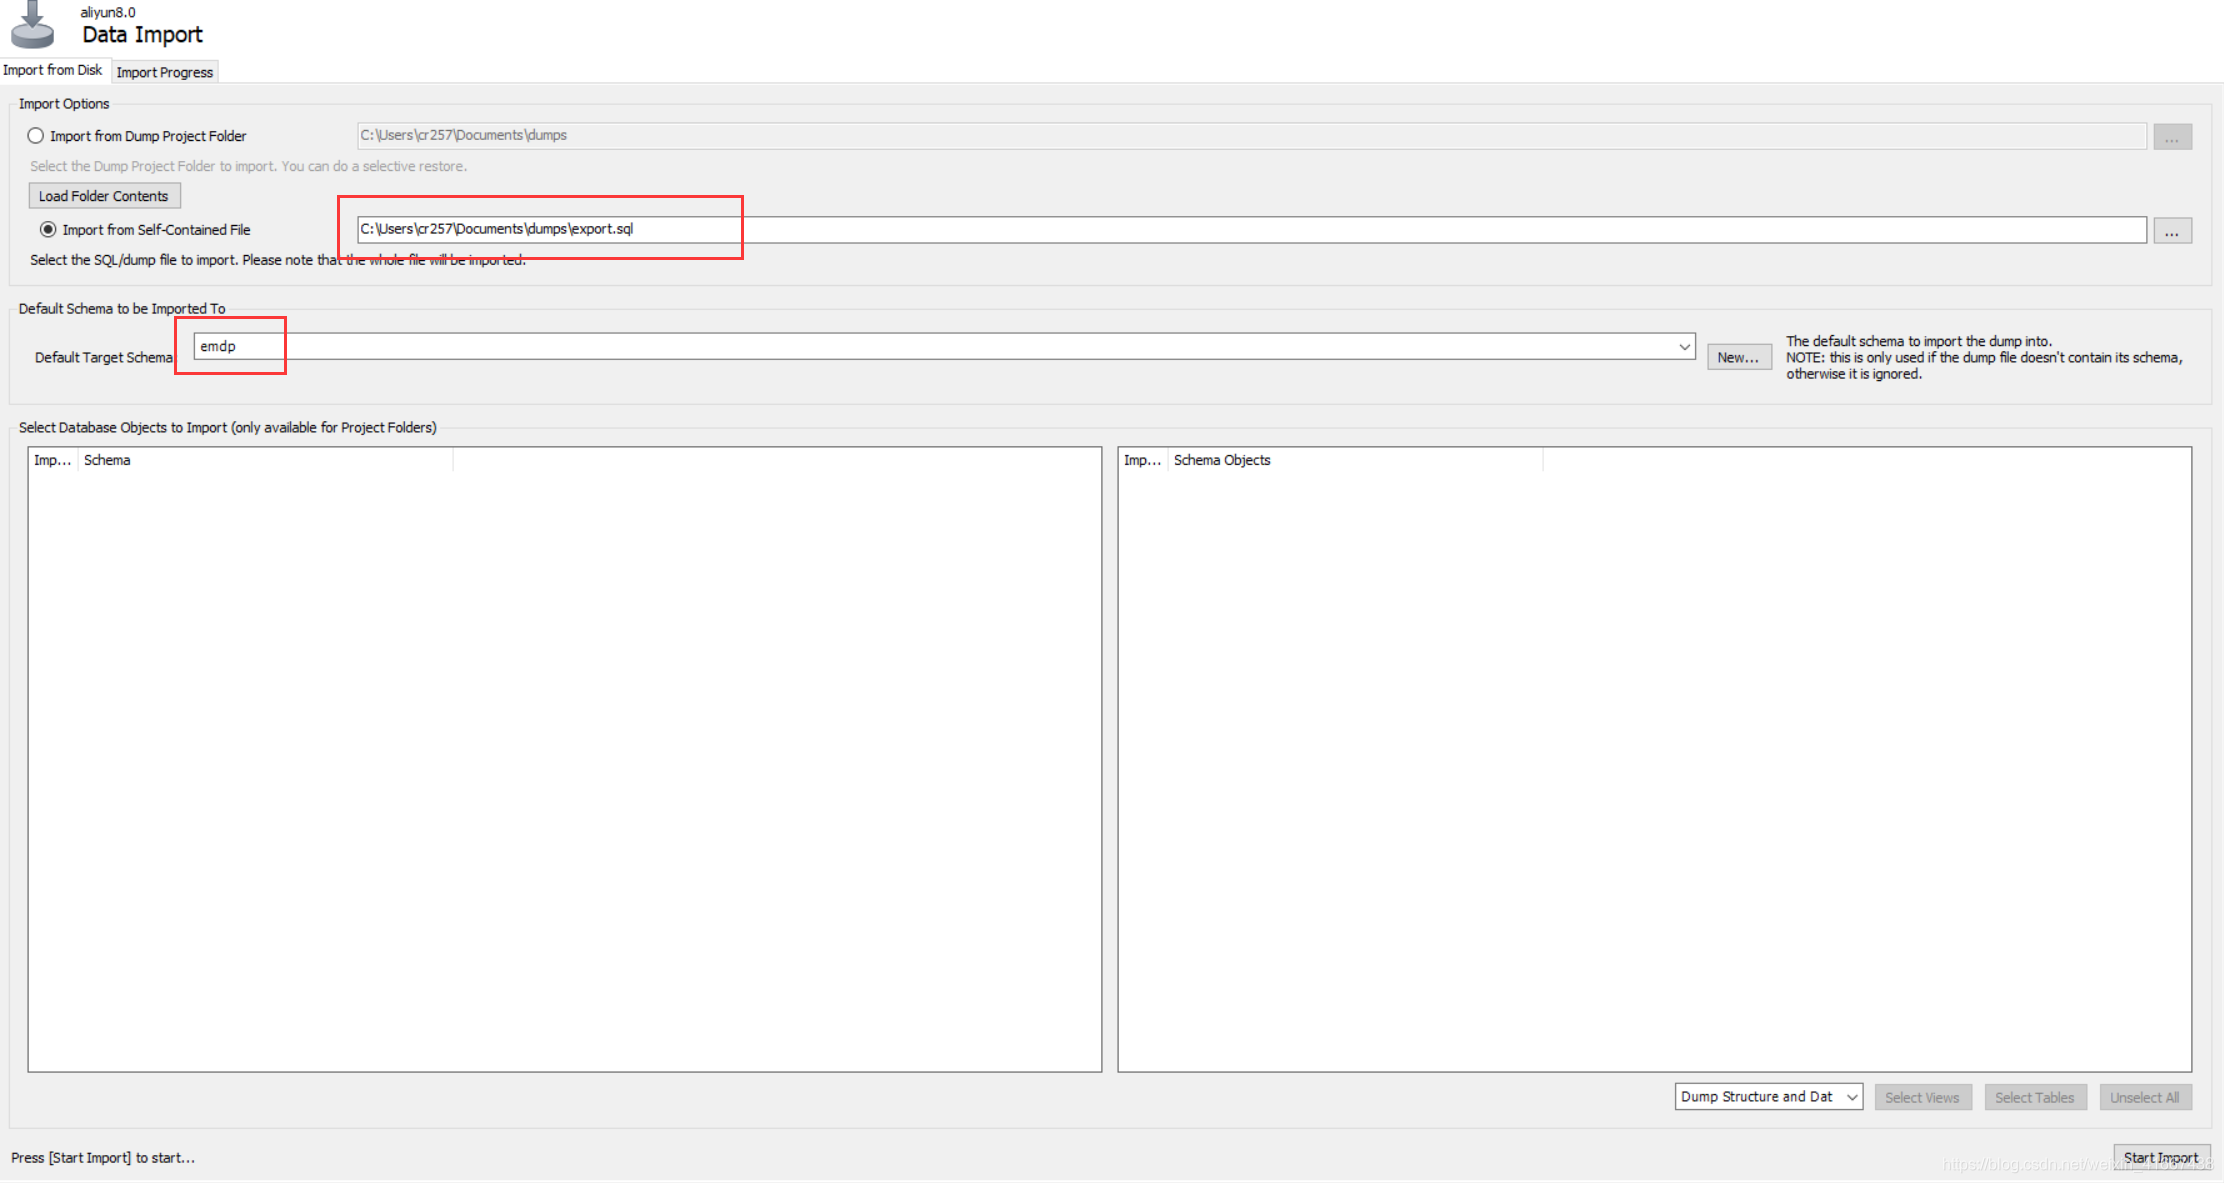The image size is (2224, 1183).
Task: Select Import from Dump Project Folder
Action: tap(36, 136)
